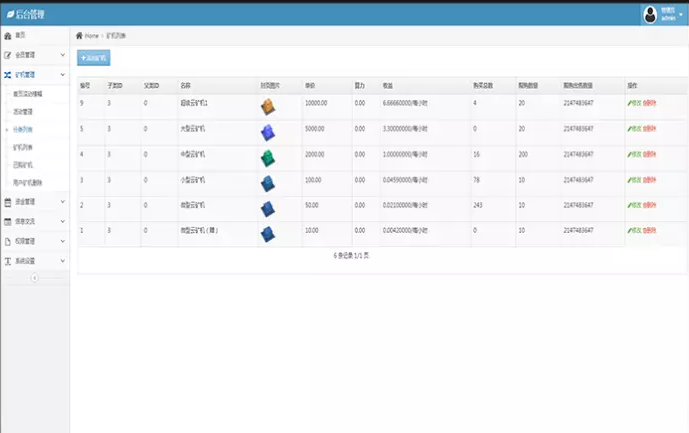Select 分类列表 in the sidebar submenu
Image resolution: width=689 pixels, height=433 pixels.
(23, 130)
